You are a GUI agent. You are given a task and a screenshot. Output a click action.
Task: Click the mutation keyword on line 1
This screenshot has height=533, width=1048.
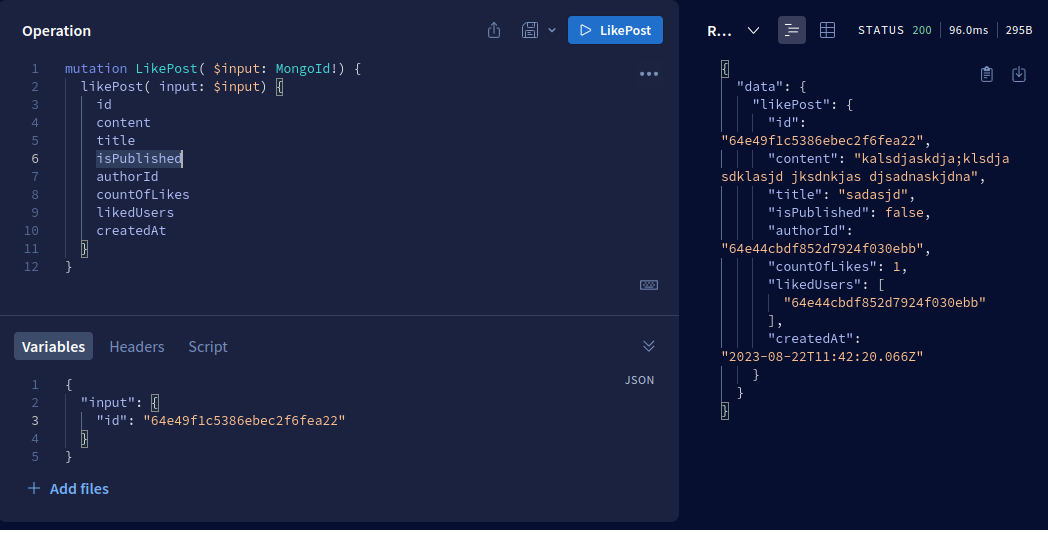point(96,68)
